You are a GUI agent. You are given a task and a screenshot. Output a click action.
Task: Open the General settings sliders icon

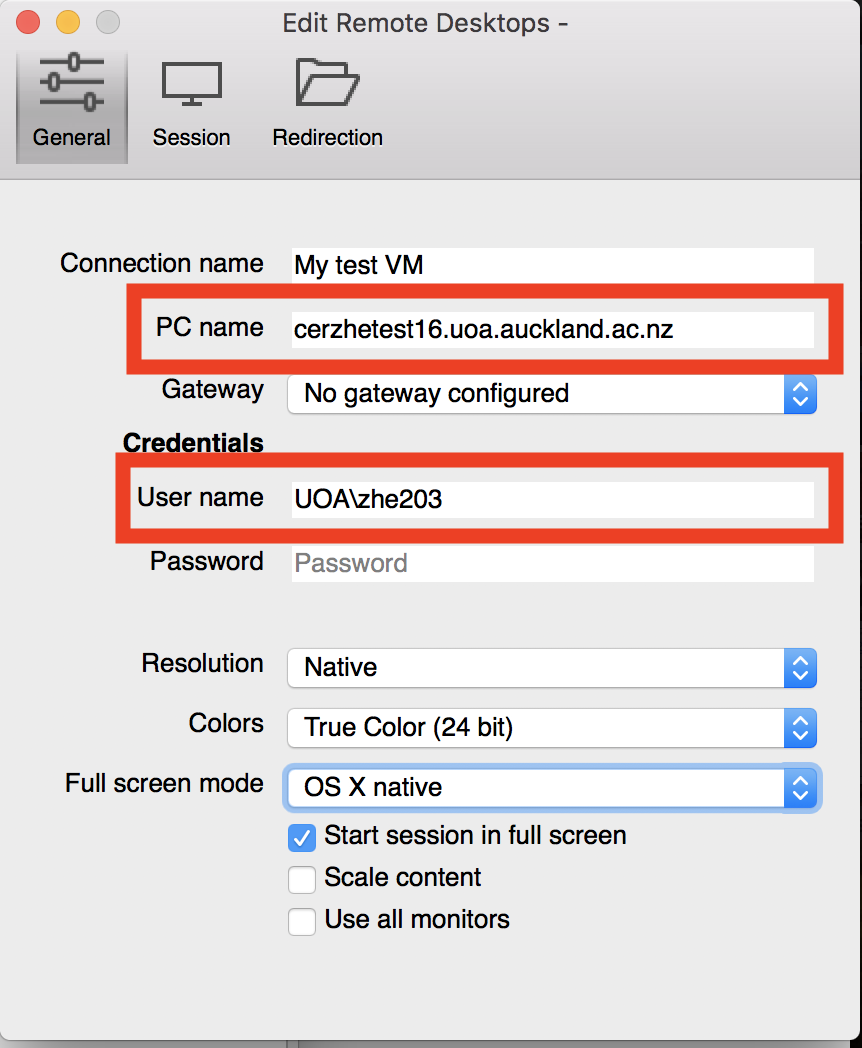click(71, 82)
